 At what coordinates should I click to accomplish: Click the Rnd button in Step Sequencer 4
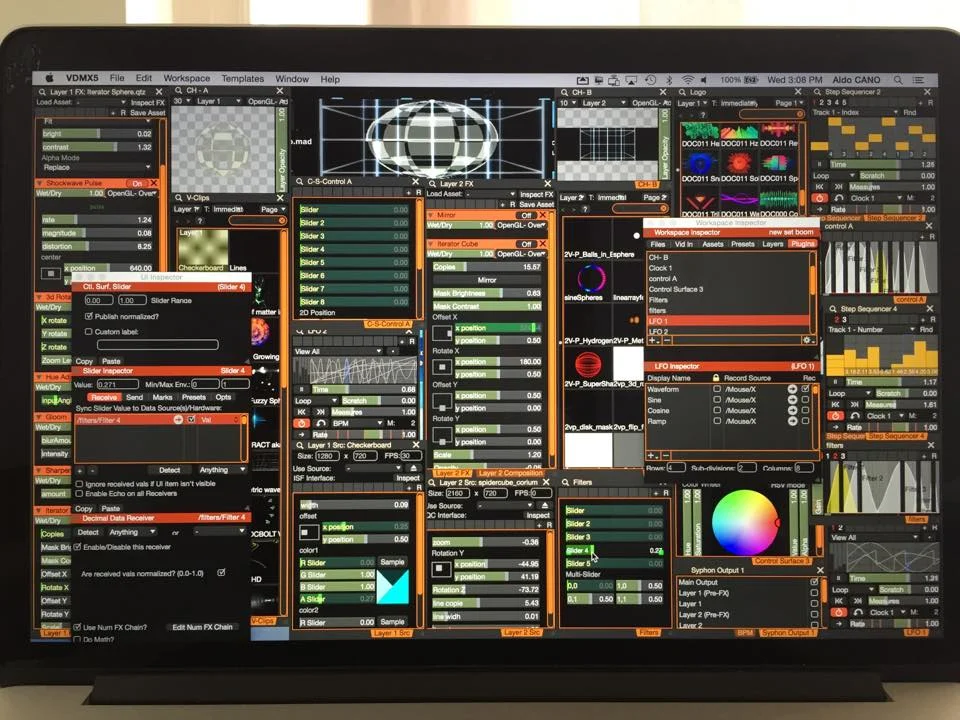click(x=926, y=329)
